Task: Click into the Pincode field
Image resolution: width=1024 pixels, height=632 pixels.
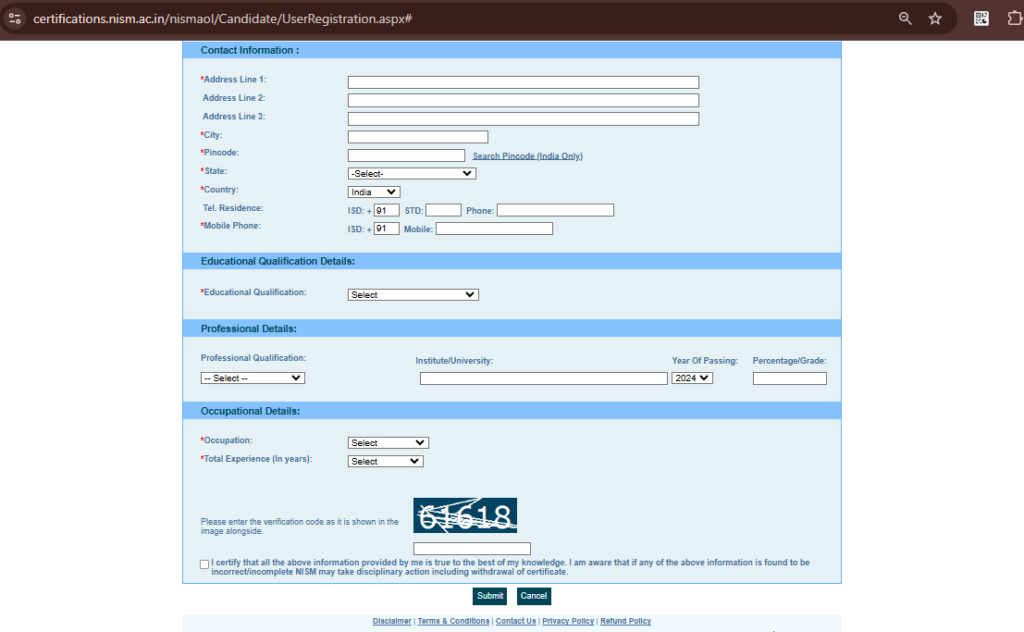Action: tap(406, 155)
